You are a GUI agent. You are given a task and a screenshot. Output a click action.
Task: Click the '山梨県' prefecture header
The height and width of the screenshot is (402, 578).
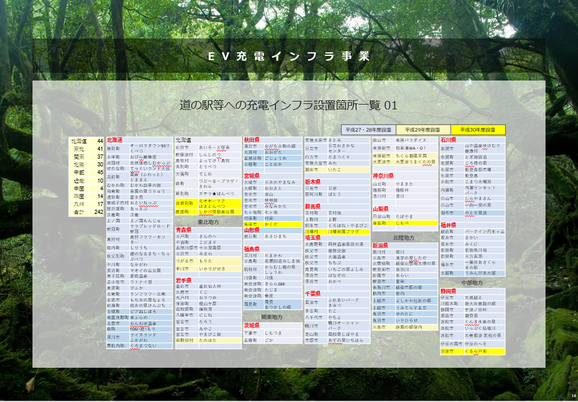(380, 209)
